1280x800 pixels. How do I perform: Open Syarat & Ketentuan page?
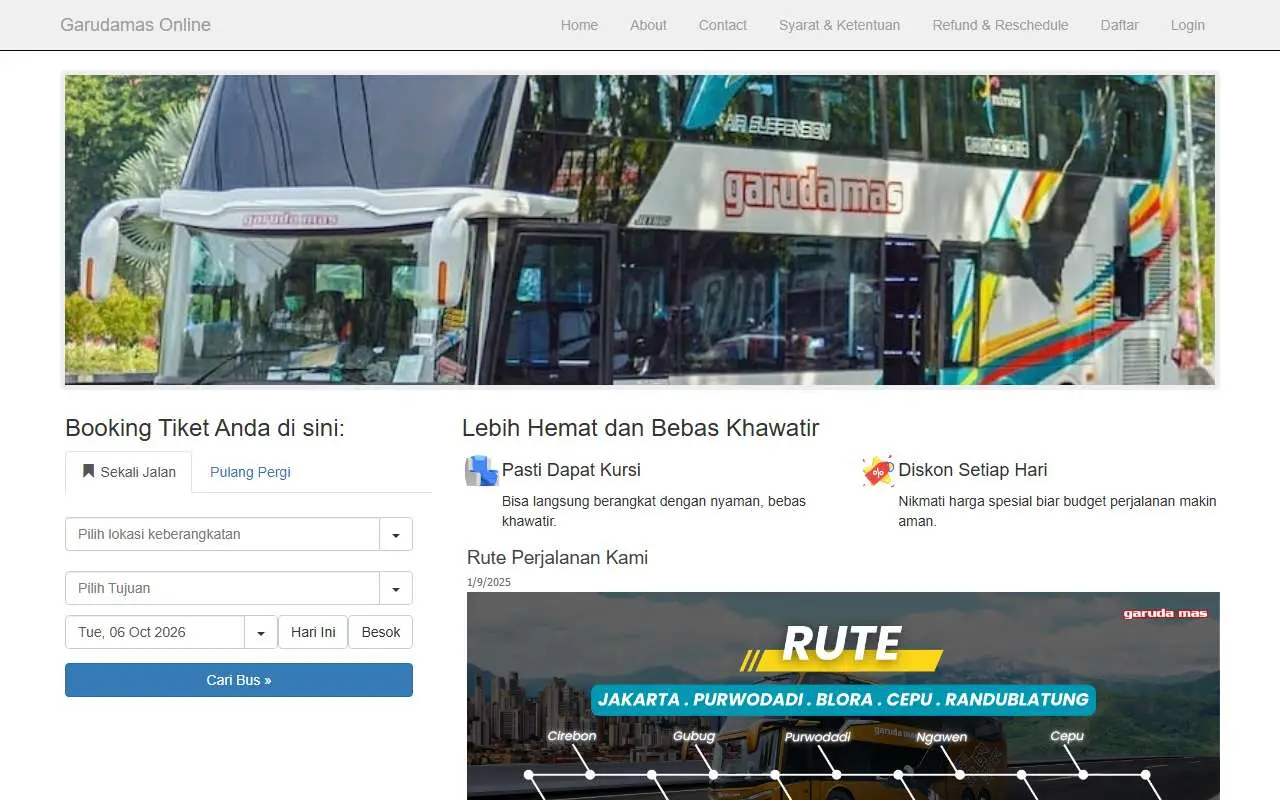(840, 25)
